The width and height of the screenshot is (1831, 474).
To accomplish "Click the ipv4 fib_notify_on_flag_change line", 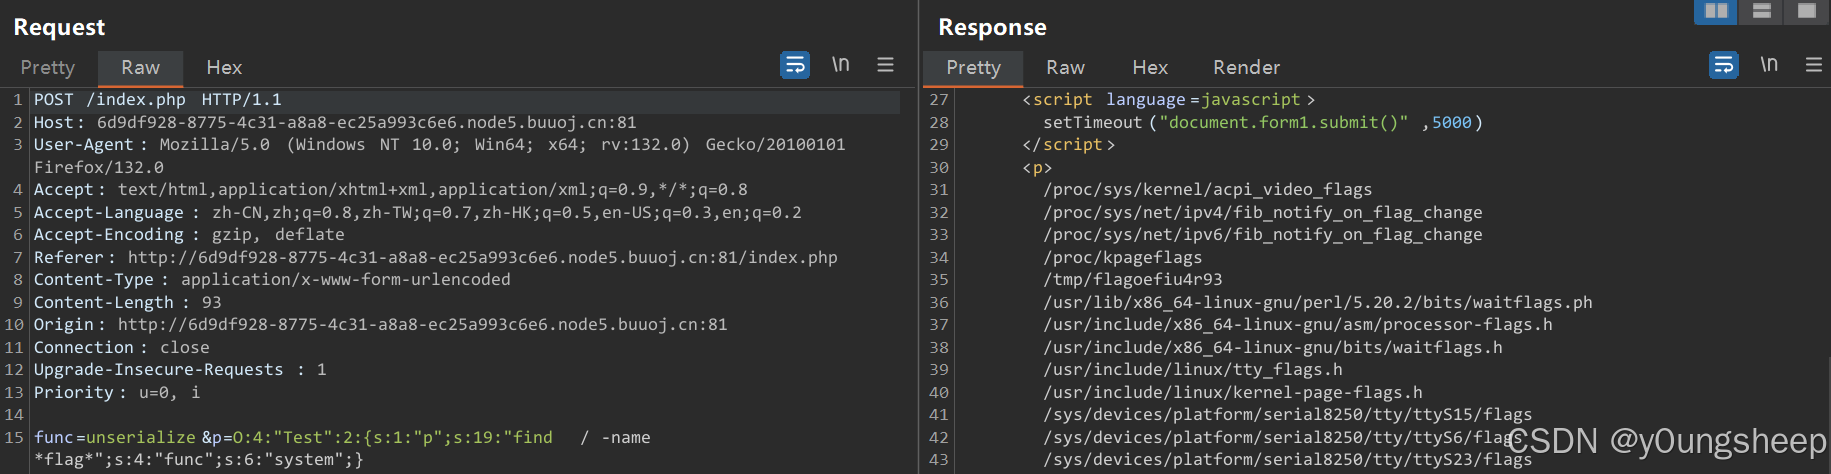I will tap(1263, 213).
